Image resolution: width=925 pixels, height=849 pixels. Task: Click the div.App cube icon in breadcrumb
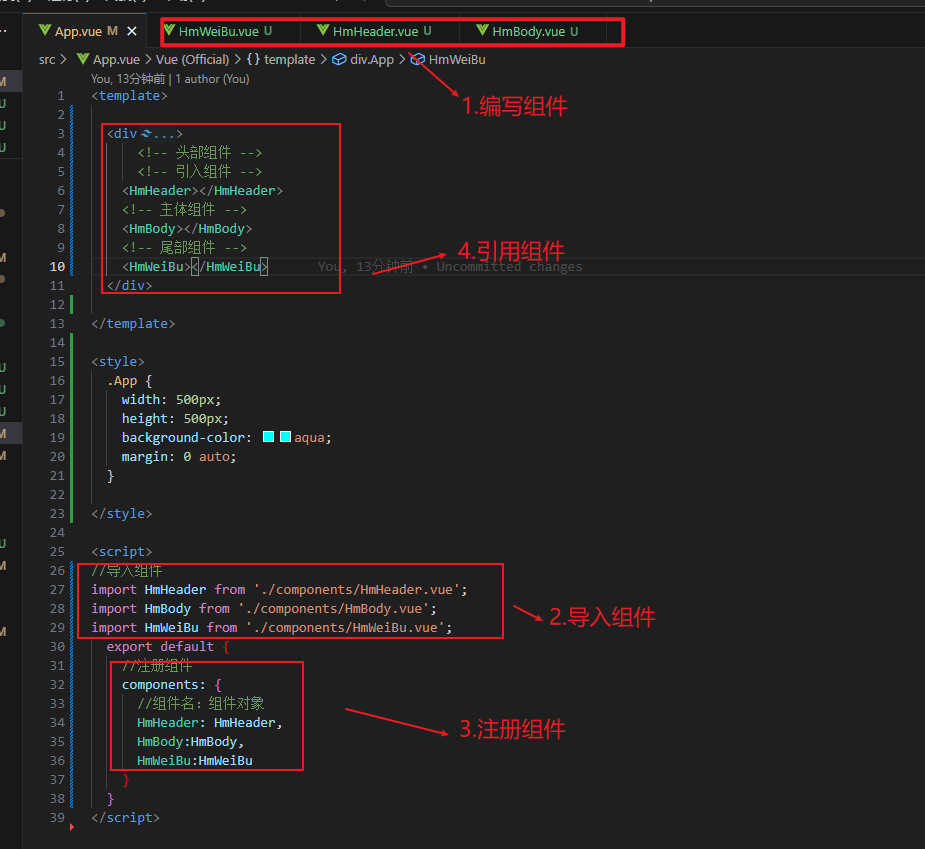pos(339,60)
